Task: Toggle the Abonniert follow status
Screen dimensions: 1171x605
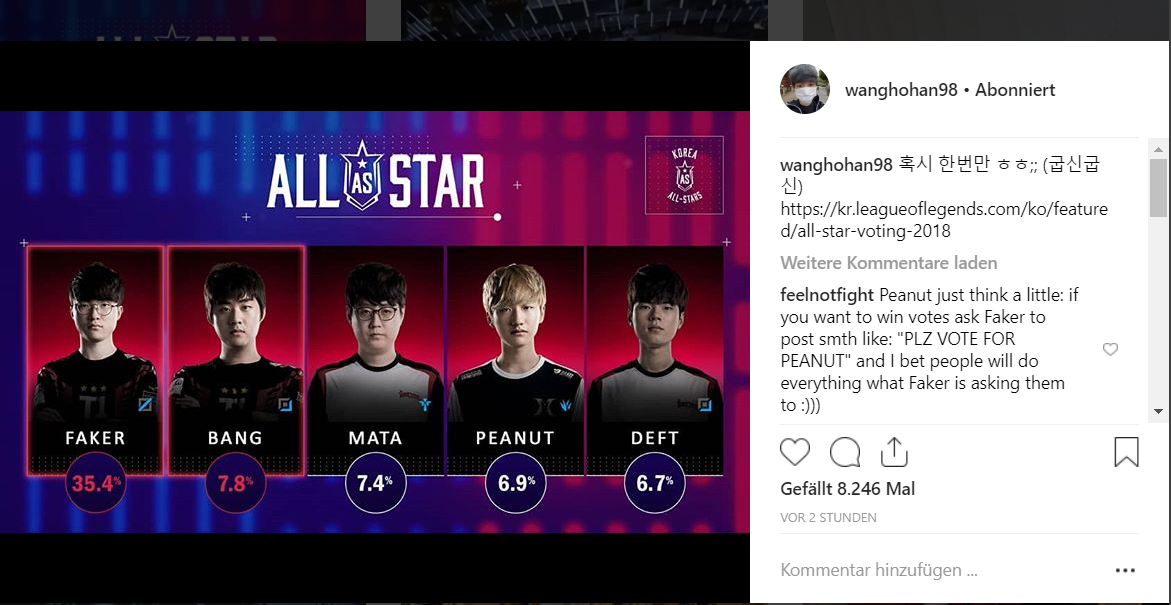Action: pyautogui.click(x=1016, y=90)
